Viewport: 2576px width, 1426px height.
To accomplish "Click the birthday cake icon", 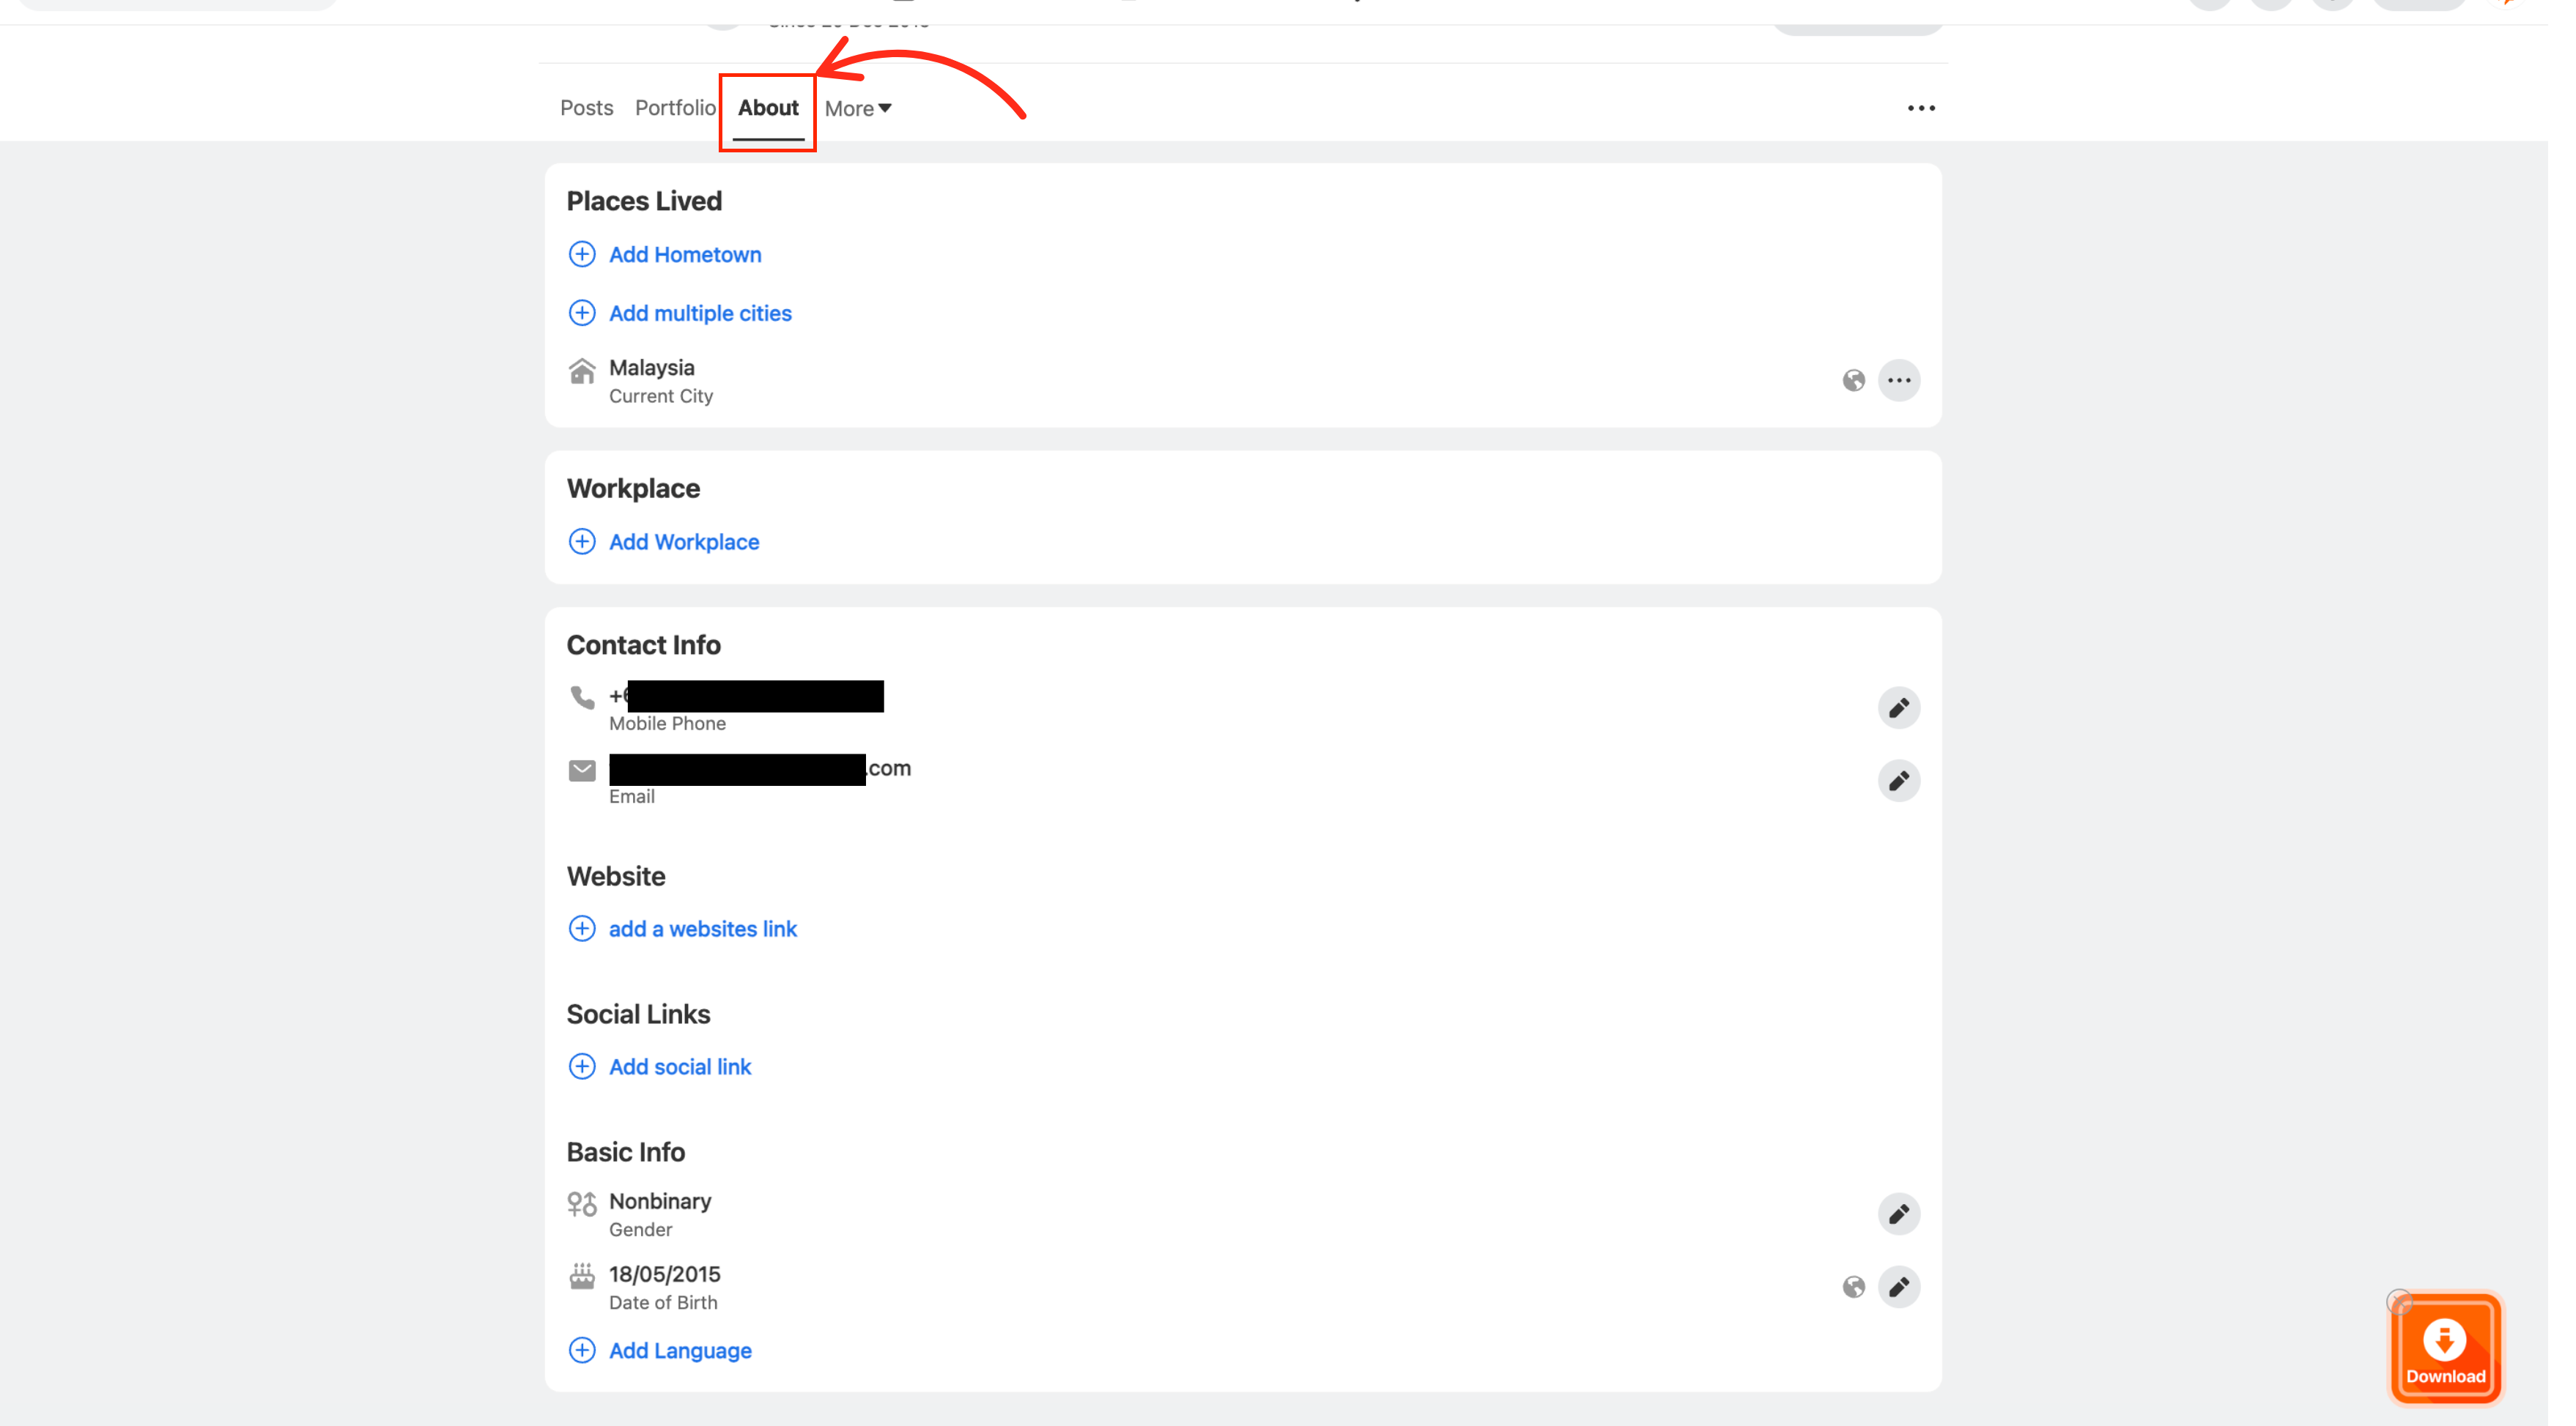I will [x=582, y=1276].
